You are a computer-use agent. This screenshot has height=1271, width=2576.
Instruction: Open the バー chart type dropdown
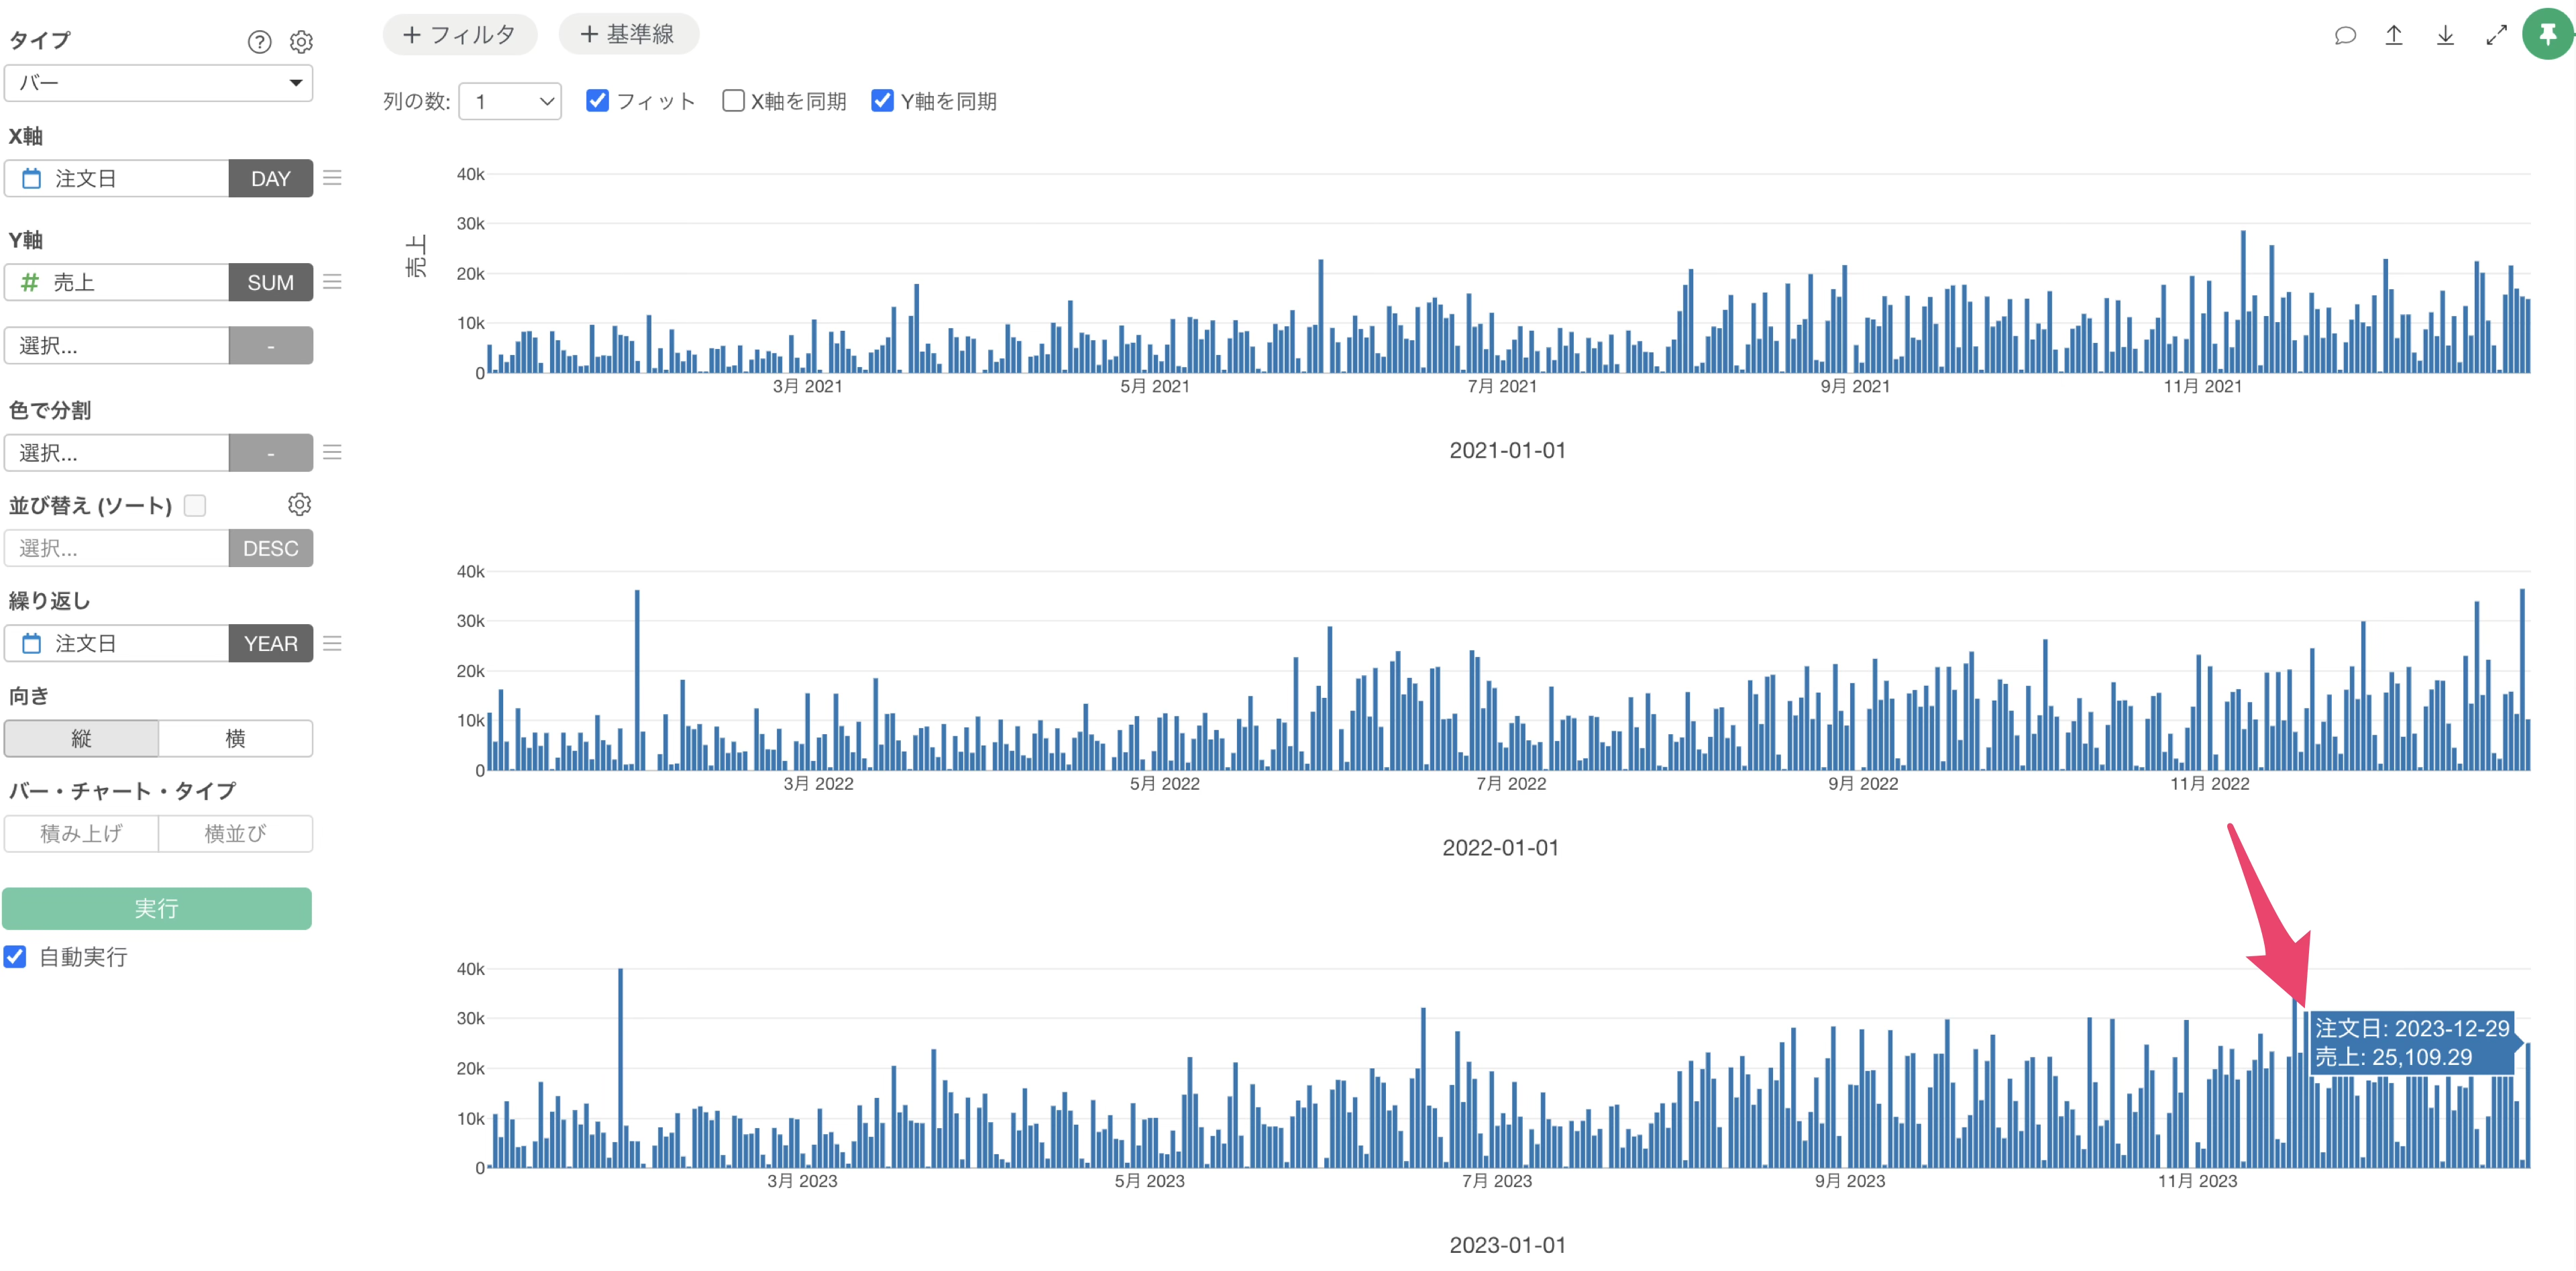[158, 83]
